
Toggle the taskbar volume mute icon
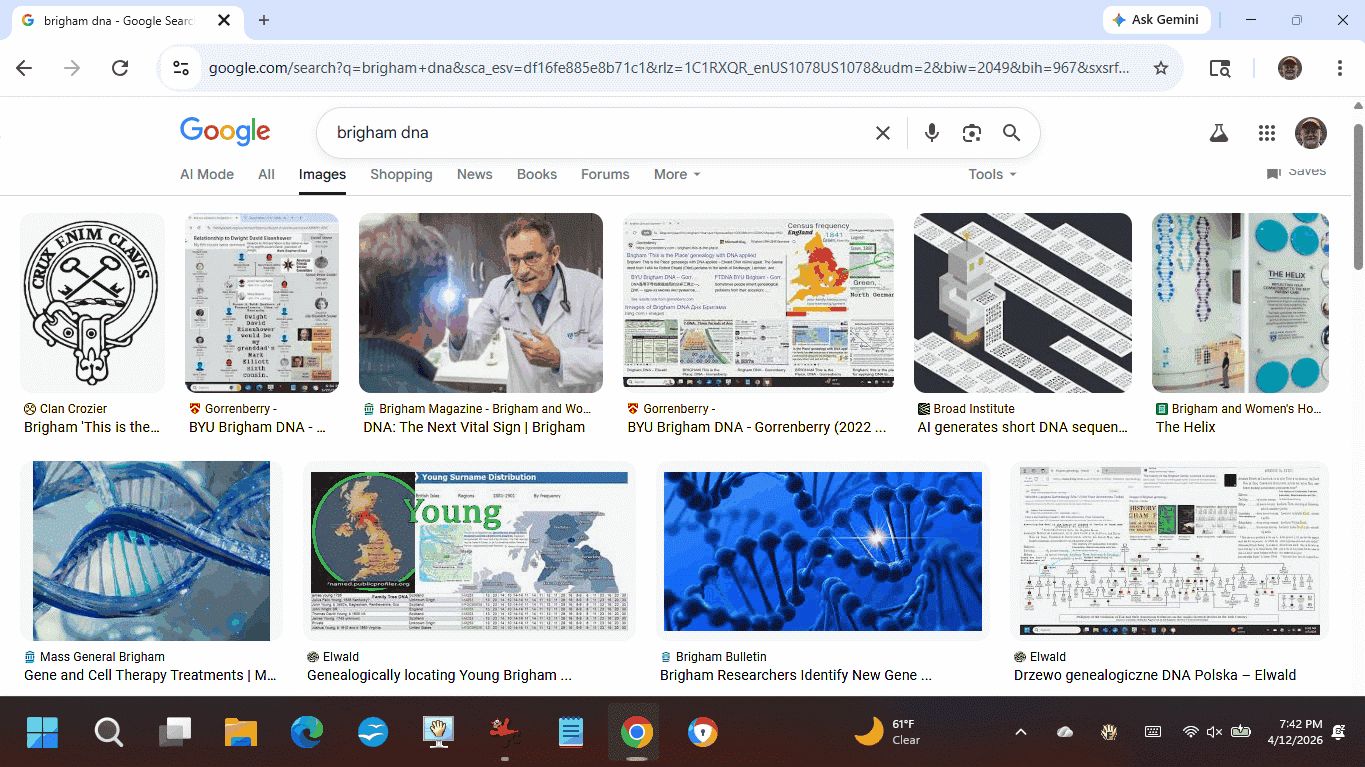click(x=1215, y=732)
